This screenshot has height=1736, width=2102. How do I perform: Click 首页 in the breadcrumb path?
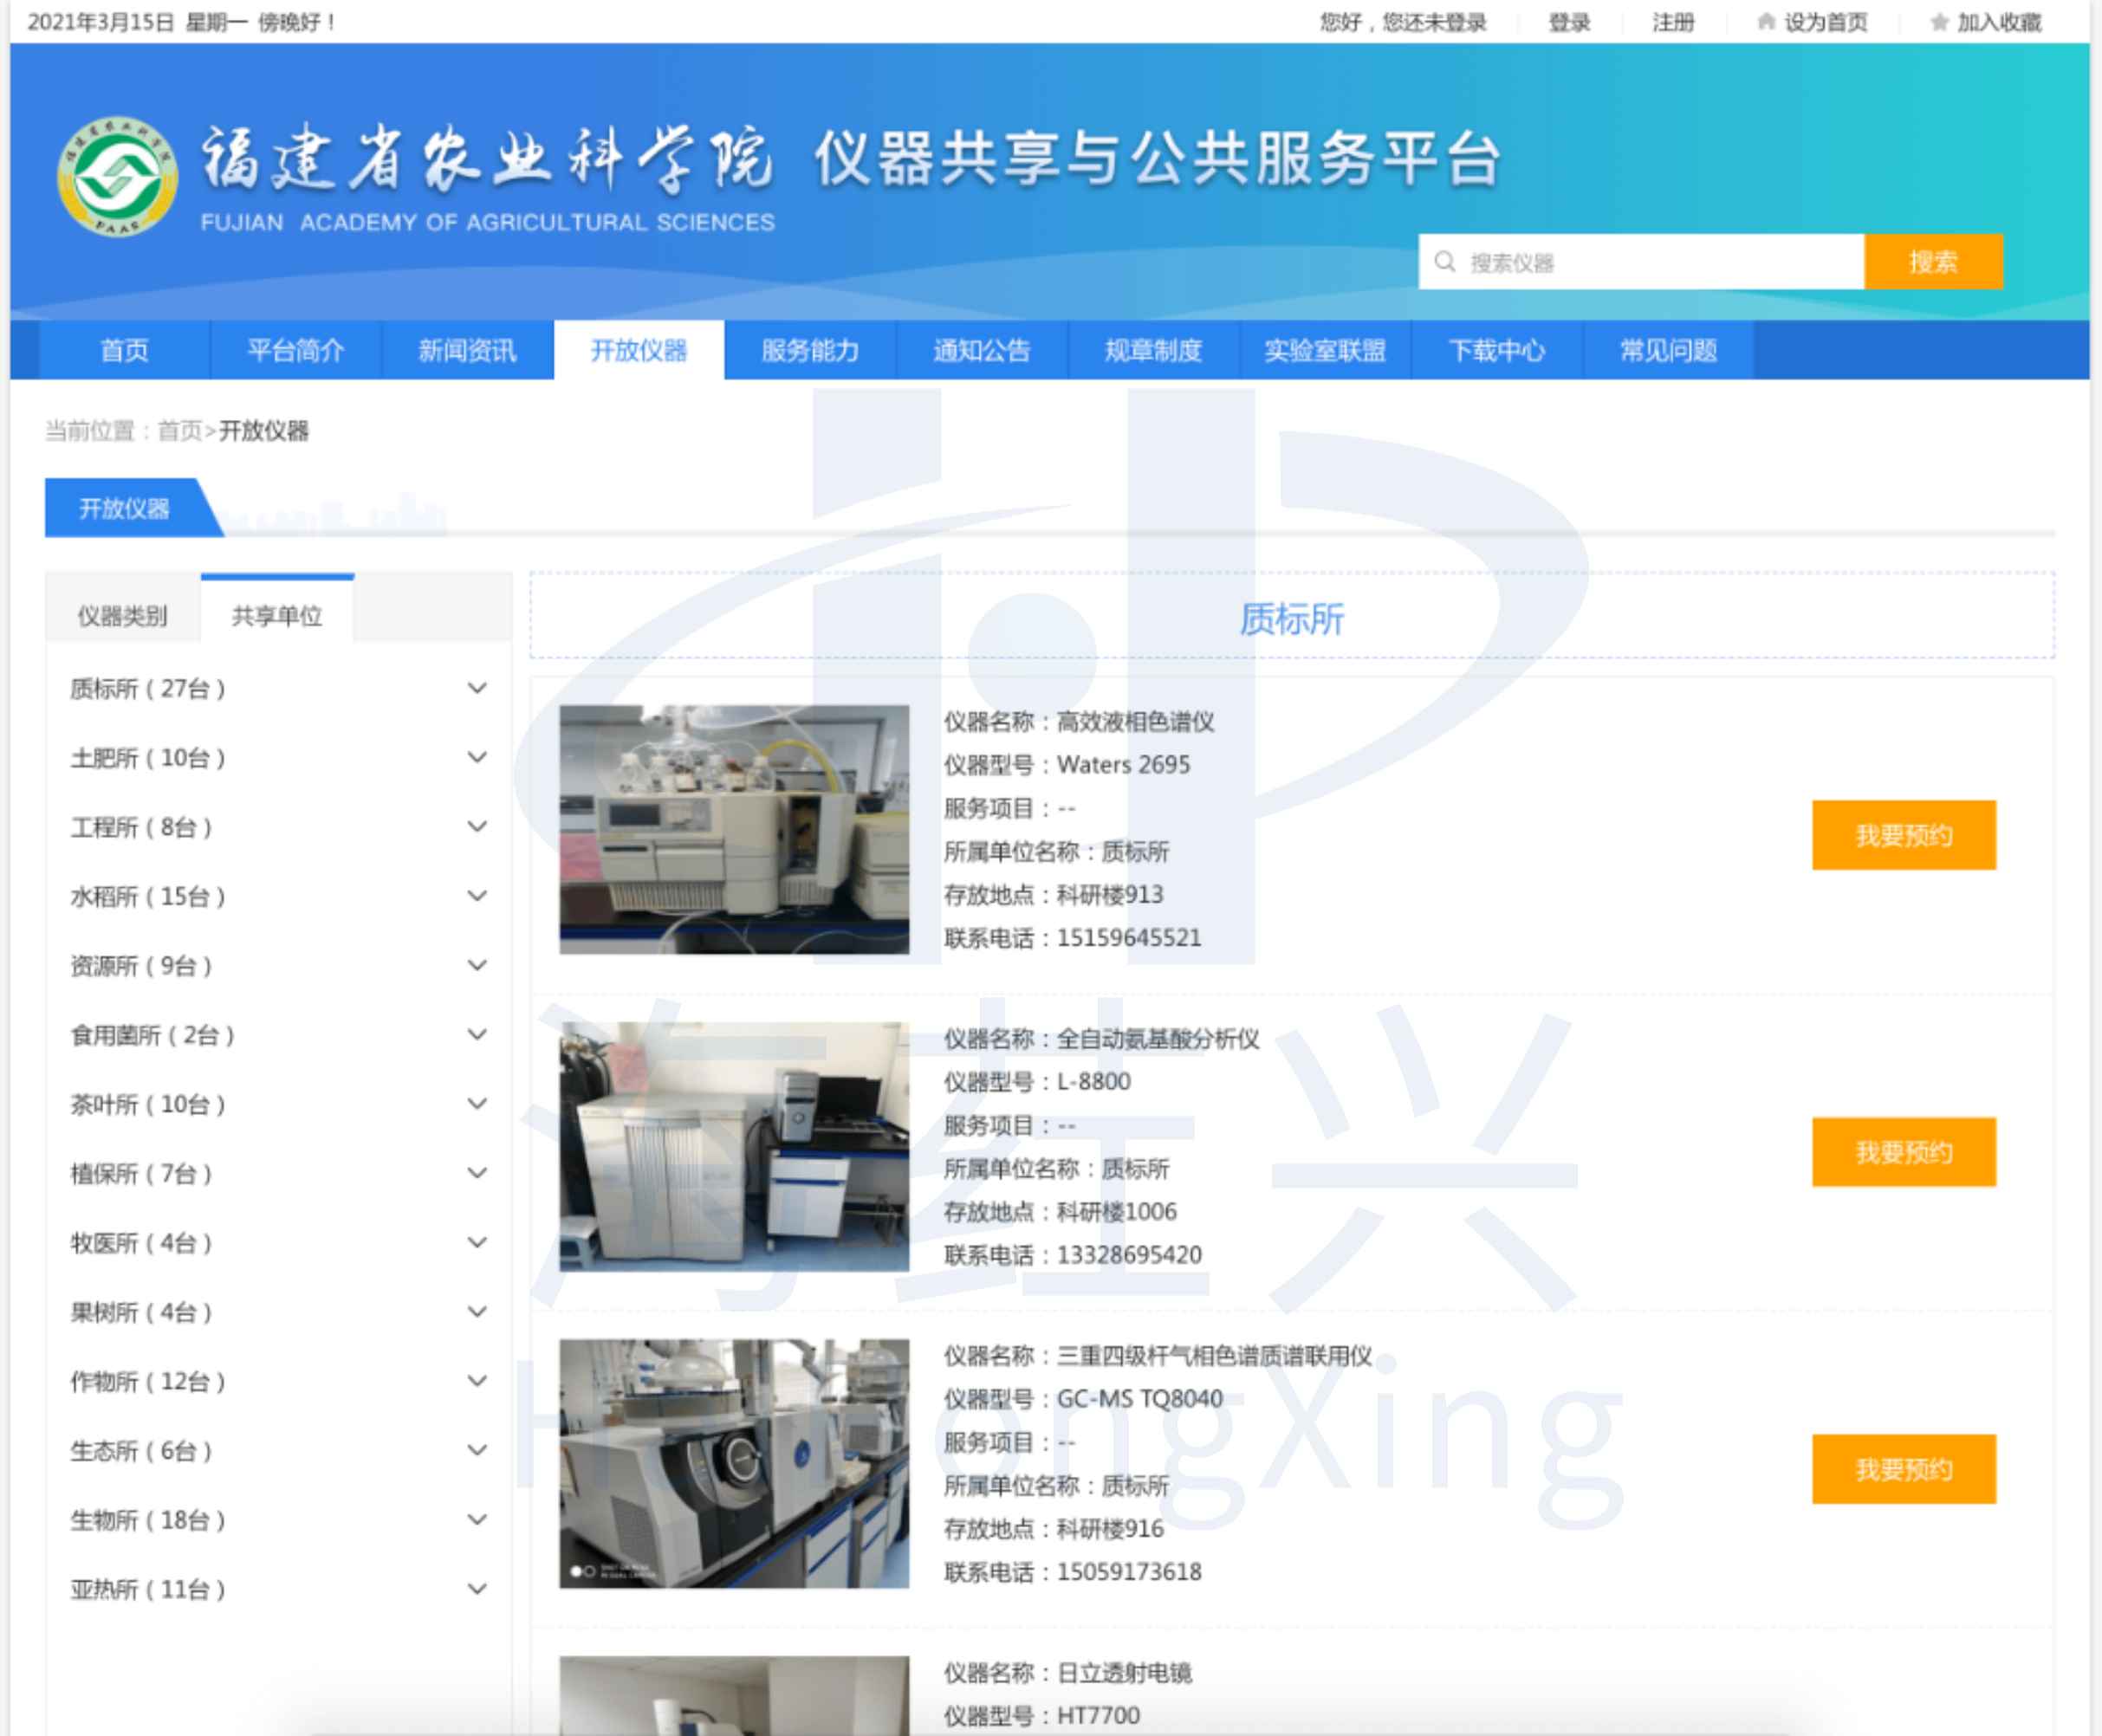click(180, 431)
